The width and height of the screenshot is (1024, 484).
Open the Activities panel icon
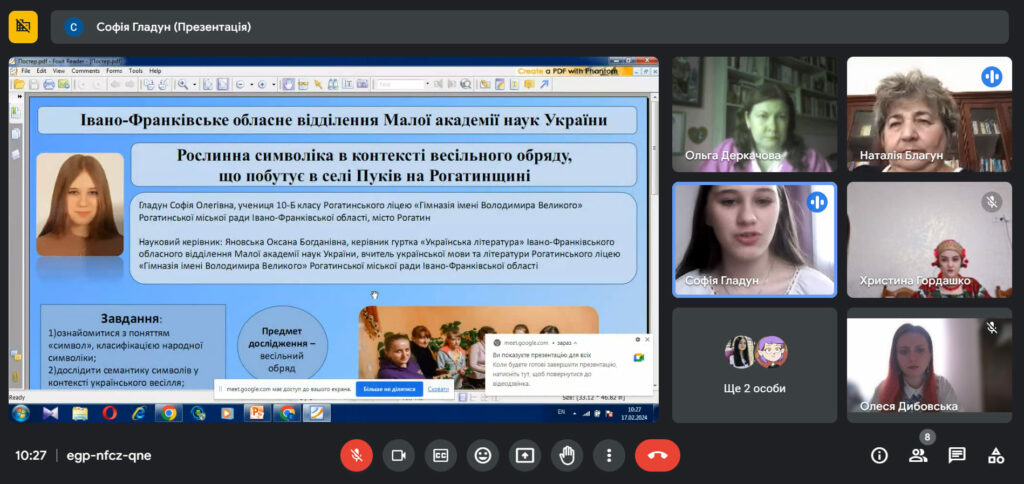pos(996,455)
